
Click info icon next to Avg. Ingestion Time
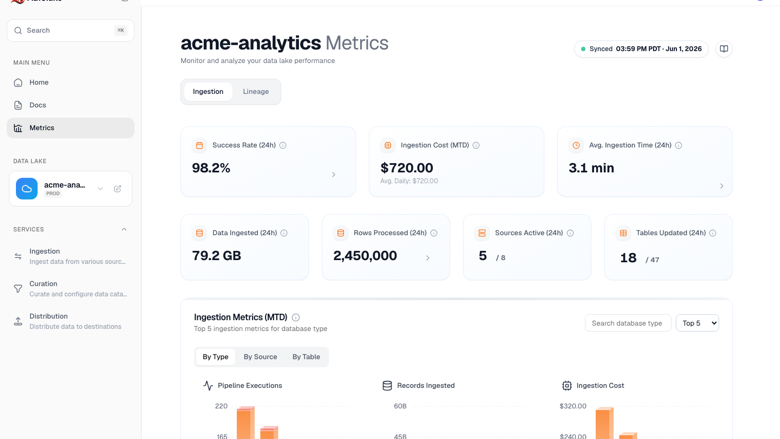[679, 145]
